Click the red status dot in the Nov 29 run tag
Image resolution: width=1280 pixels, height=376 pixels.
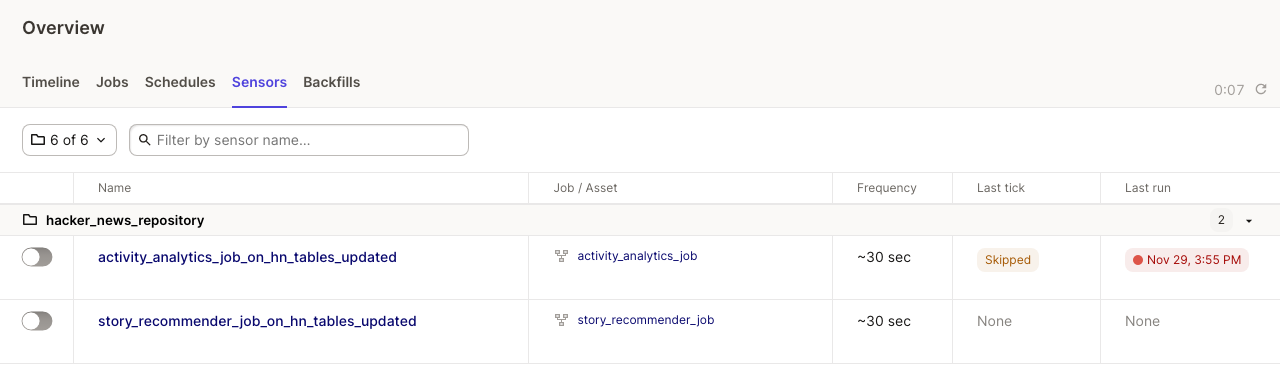(1137, 260)
